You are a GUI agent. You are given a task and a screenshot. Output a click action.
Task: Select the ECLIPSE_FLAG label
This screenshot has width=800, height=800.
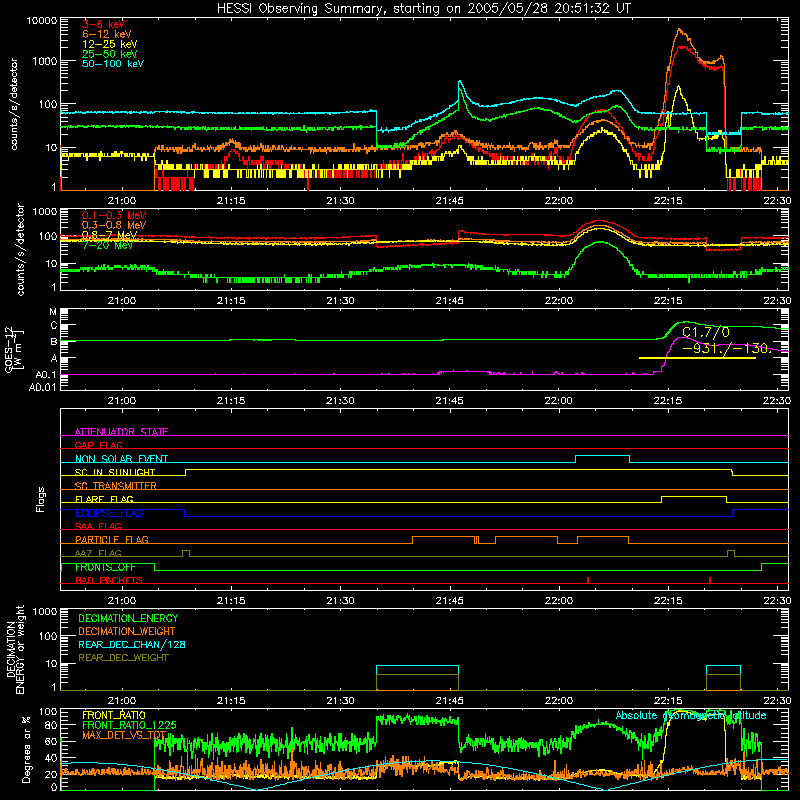[x=109, y=513]
